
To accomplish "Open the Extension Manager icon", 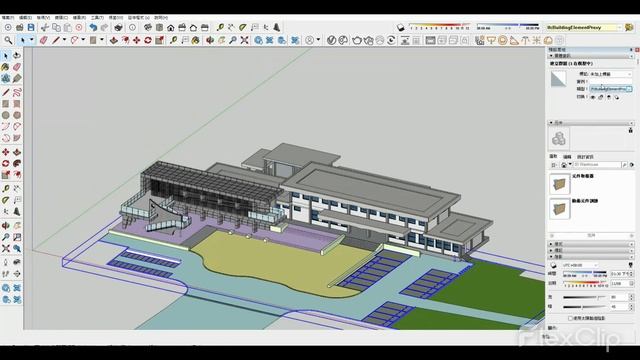I will (295, 40).
